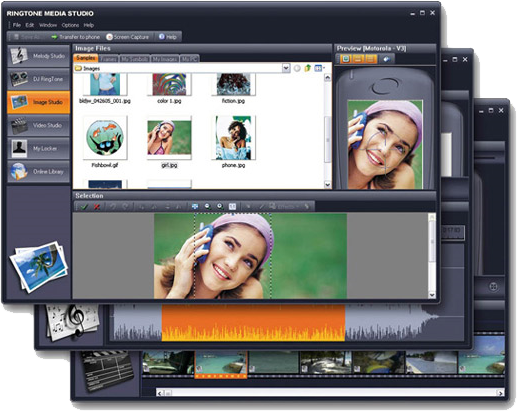
Task: Open the Options menu
Action: pos(70,25)
